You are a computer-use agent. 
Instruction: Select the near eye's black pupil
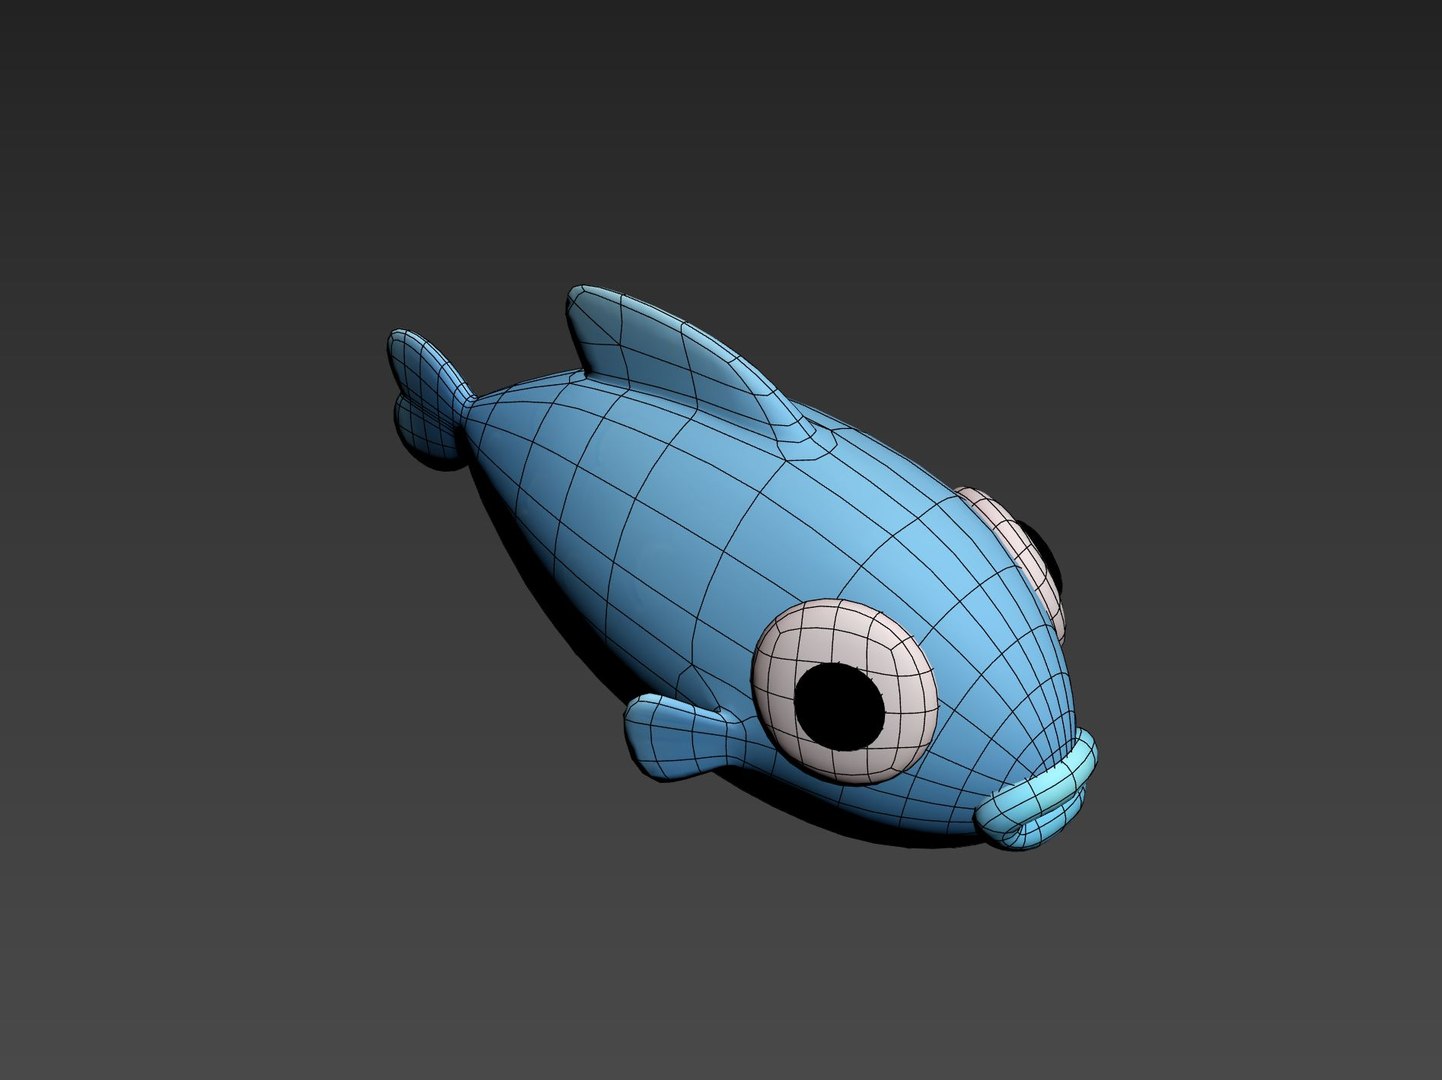pos(840,704)
